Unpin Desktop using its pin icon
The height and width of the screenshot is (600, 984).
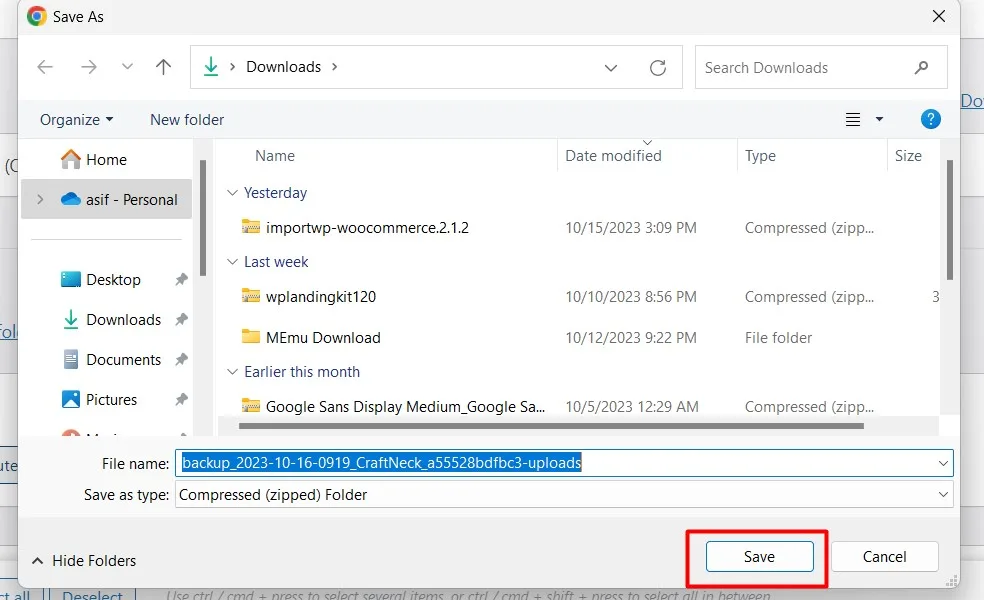tap(181, 279)
